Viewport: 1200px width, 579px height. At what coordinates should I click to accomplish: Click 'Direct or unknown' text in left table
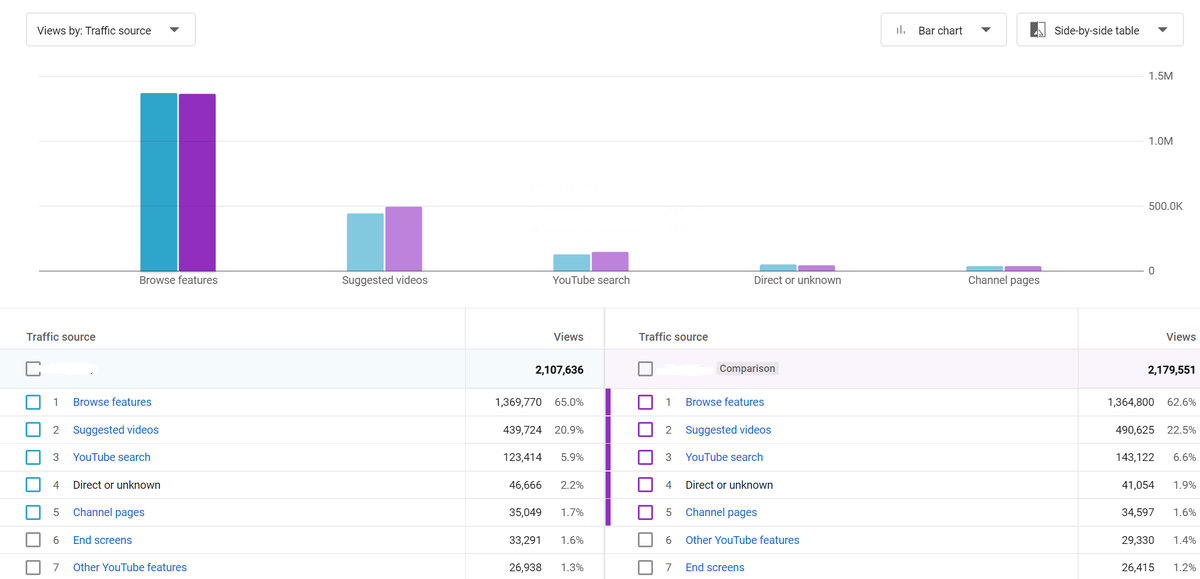point(116,485)
